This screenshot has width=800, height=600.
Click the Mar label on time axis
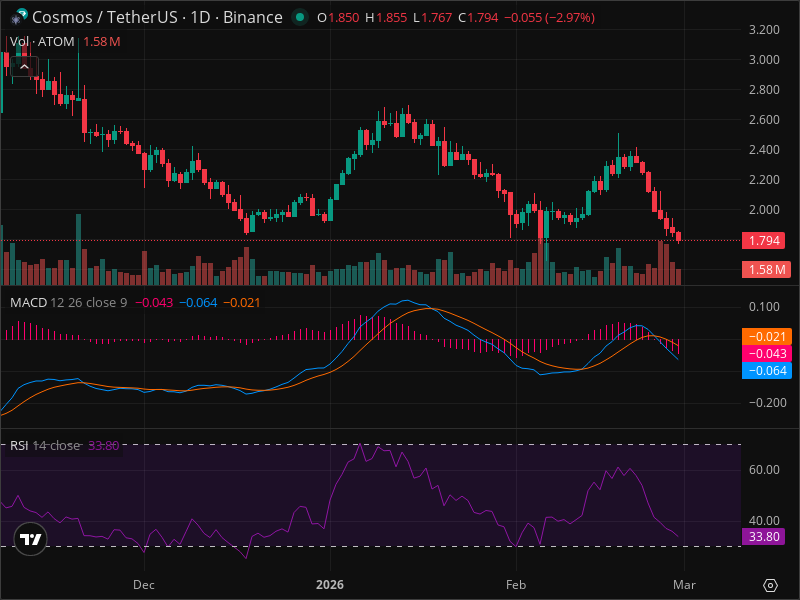tap(684, 585)
